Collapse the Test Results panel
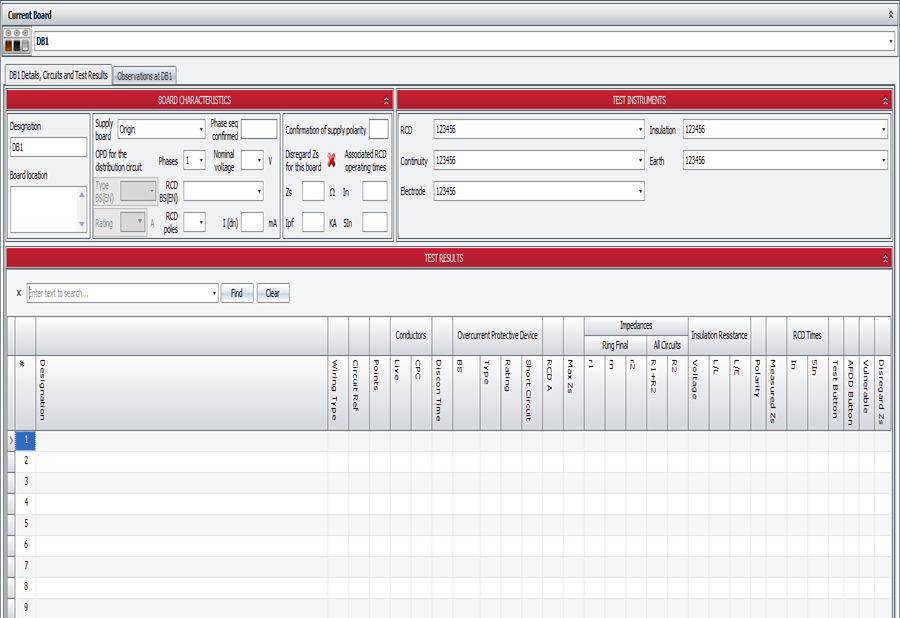 pos(885,258)
